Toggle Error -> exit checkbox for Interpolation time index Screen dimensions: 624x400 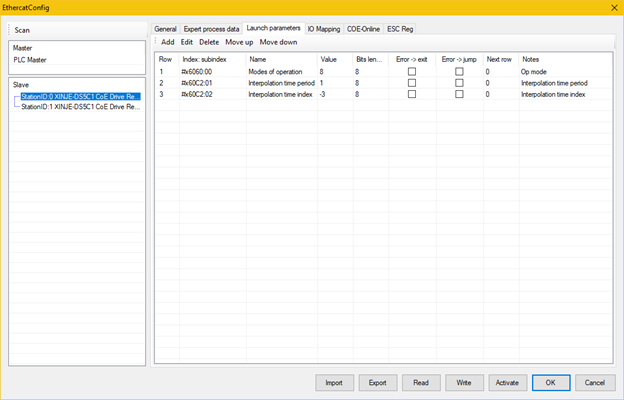point(411,94)
